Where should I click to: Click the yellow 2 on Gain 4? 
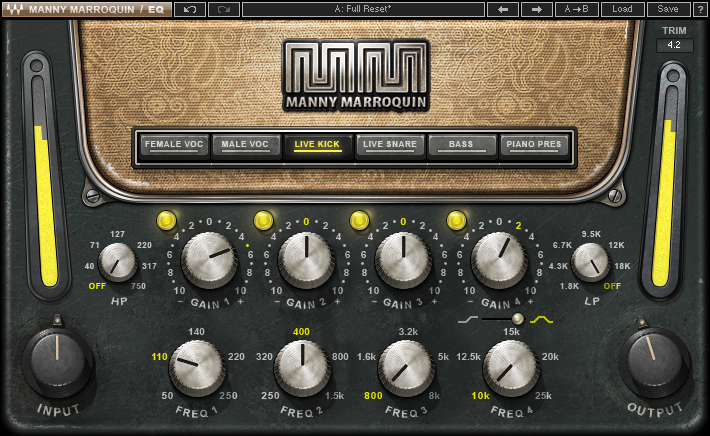(x=518, y=225)
